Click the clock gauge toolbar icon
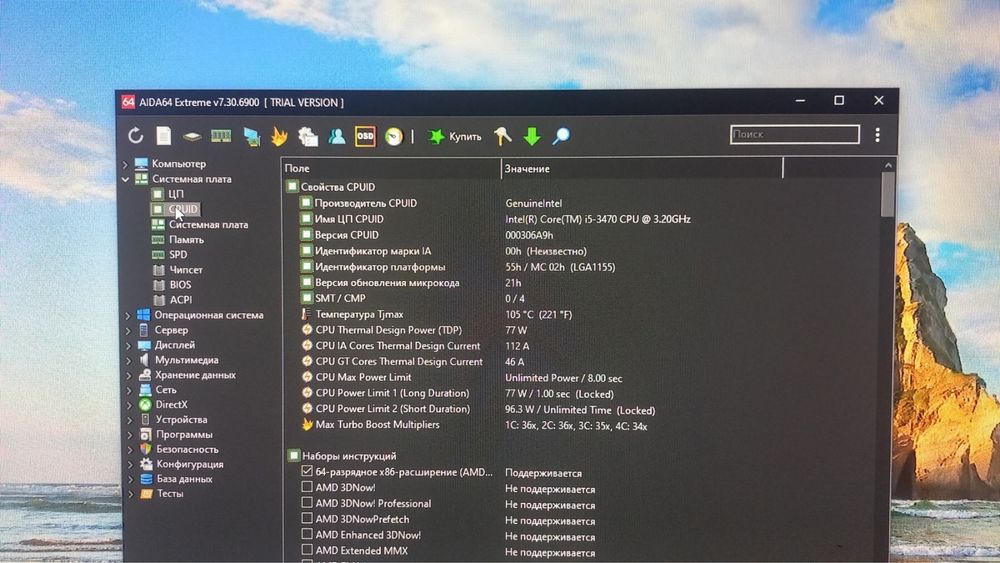 (394, 136)
